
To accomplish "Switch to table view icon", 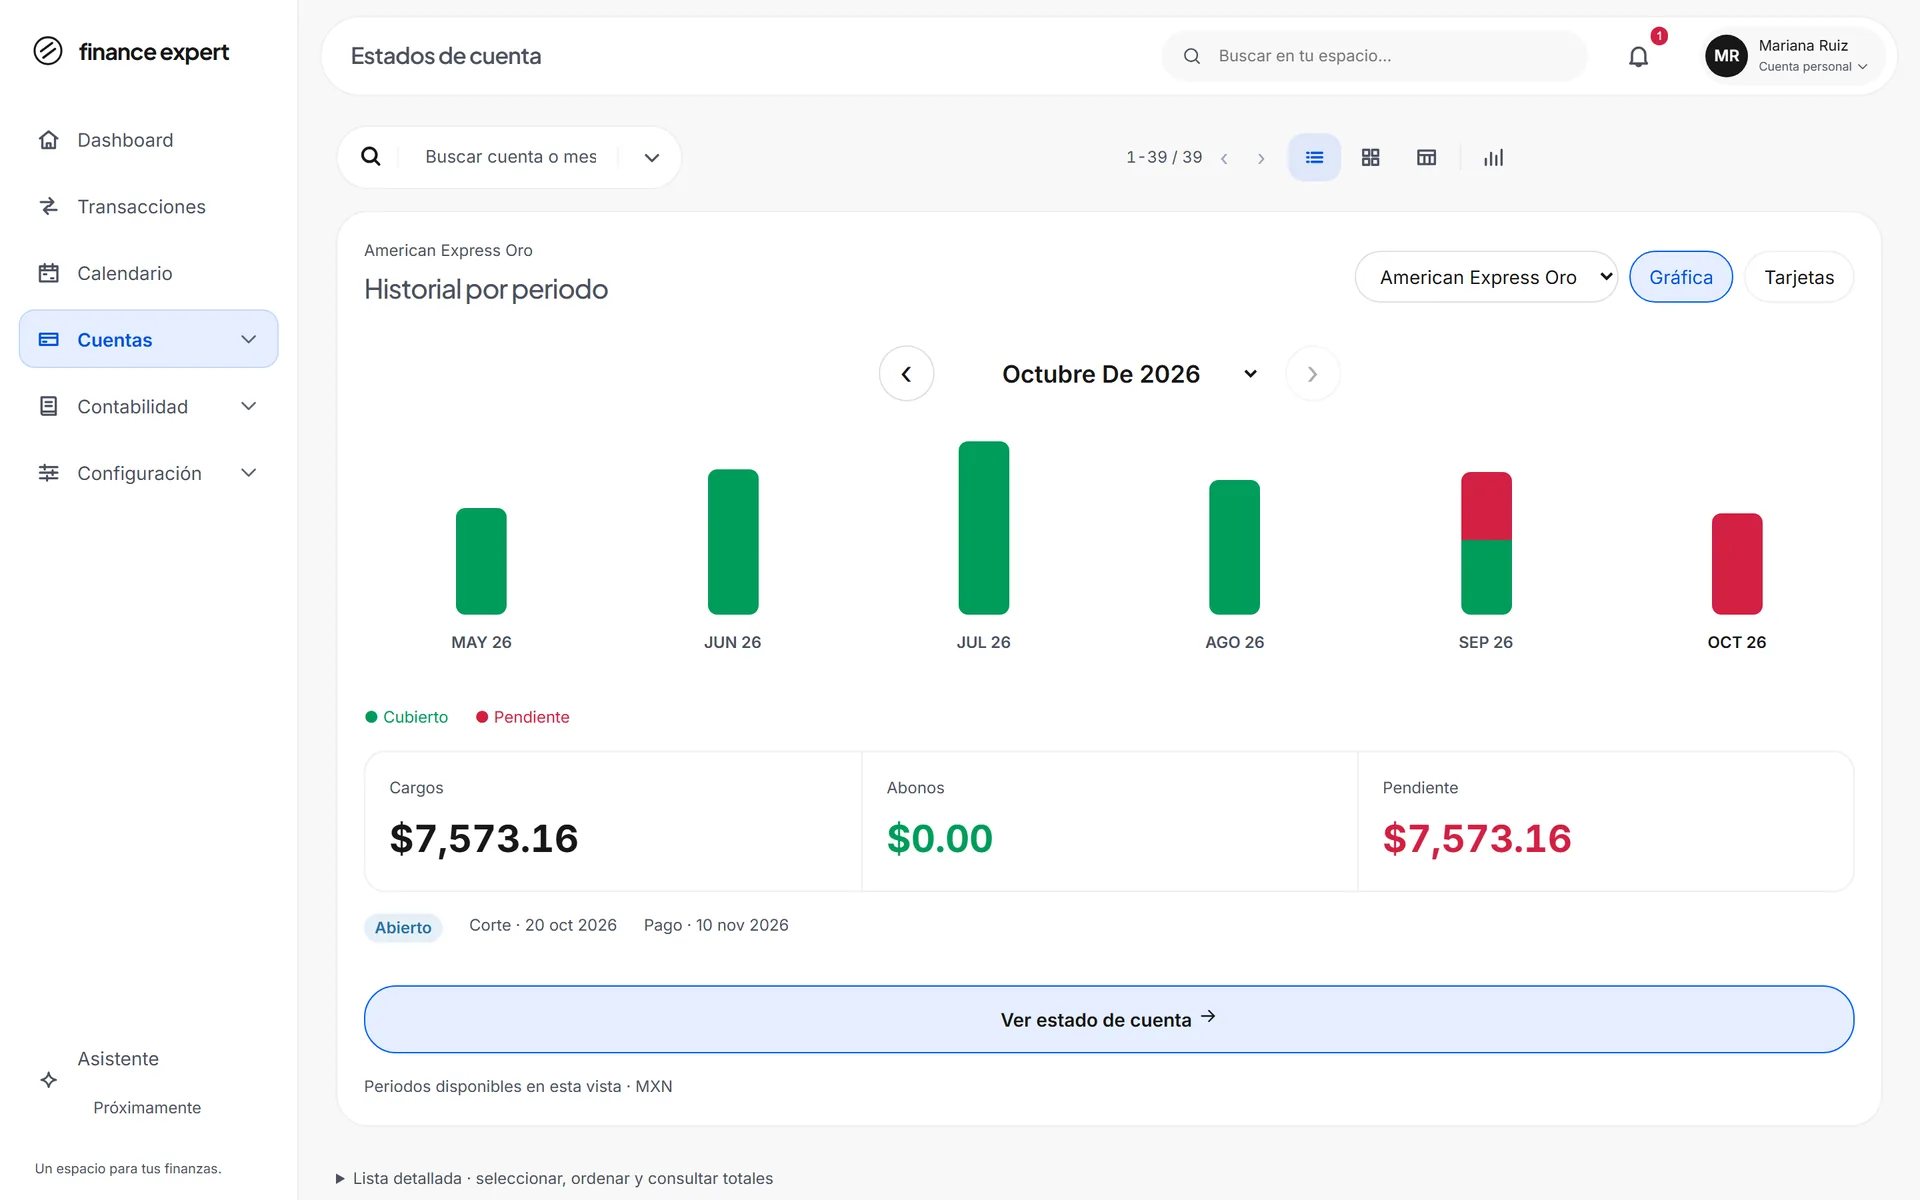I will (1427, 157).
